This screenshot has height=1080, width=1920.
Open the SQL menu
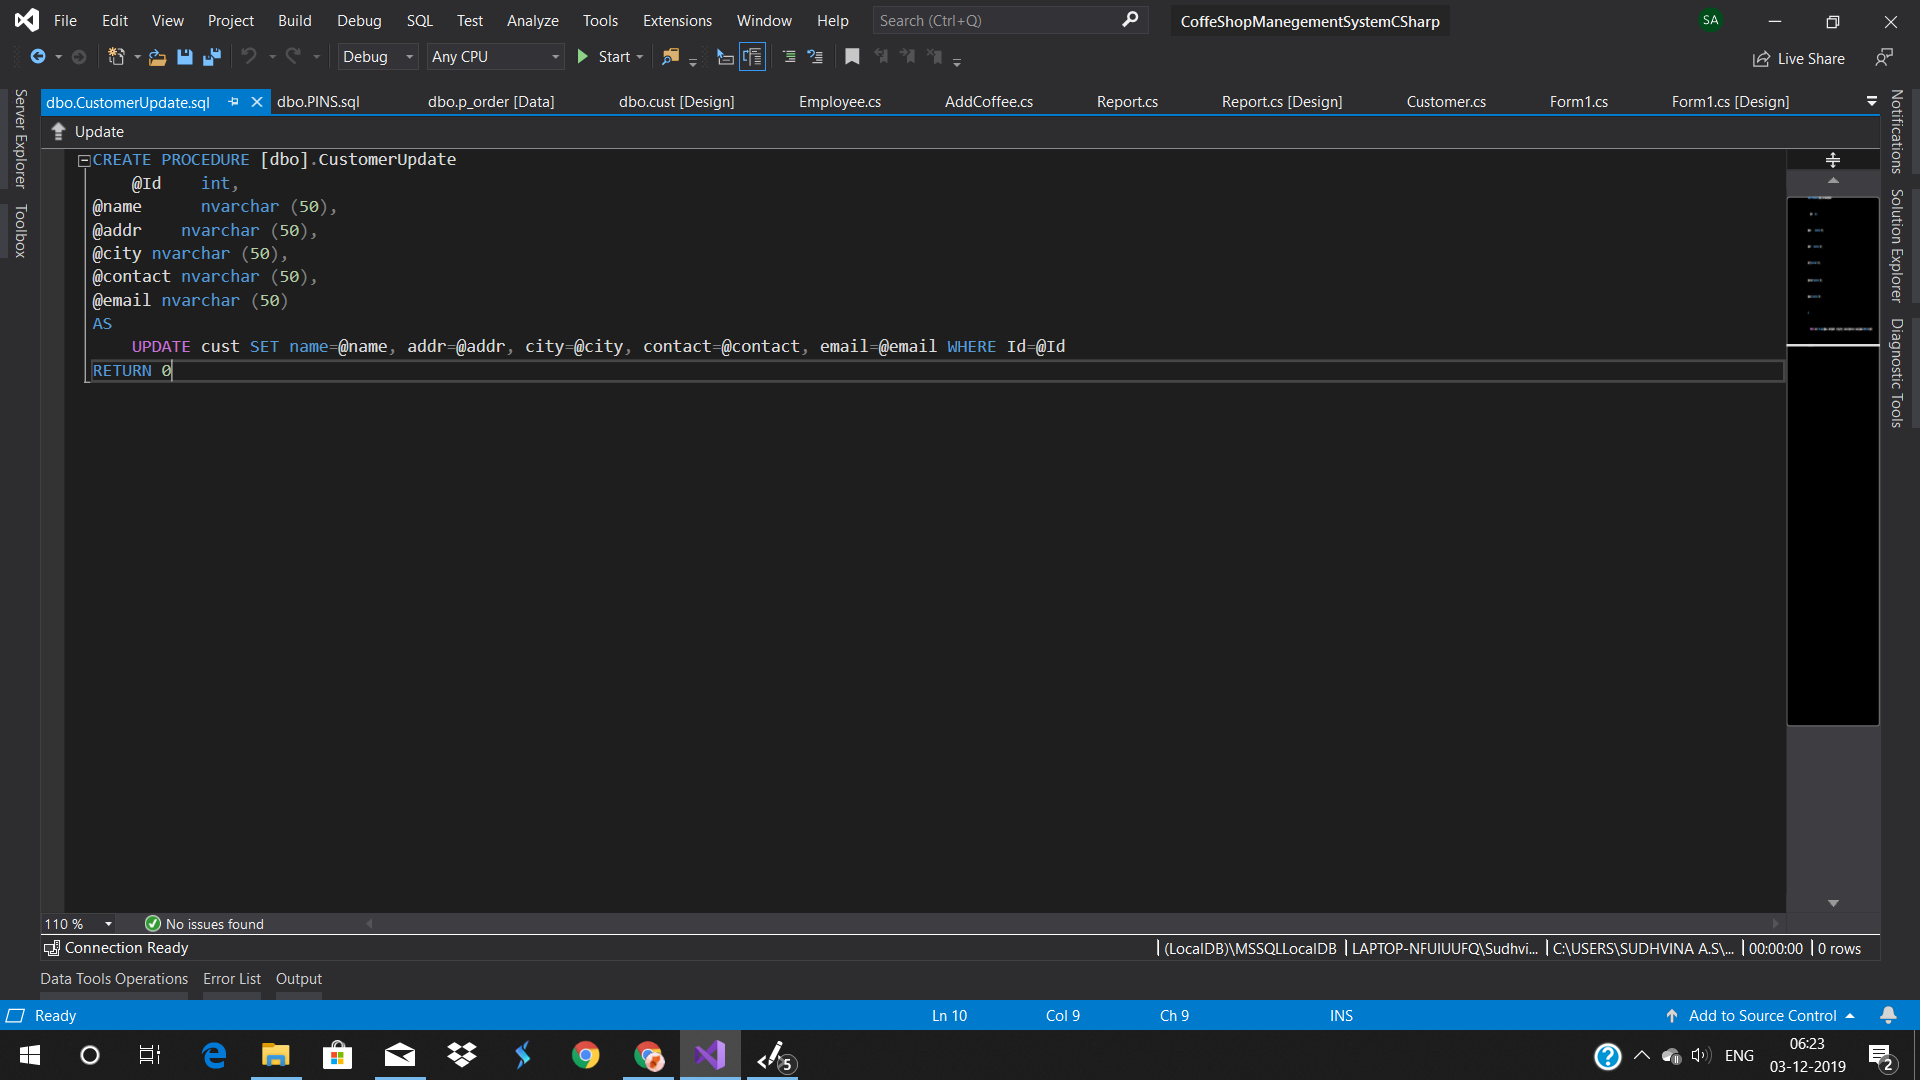click(419, 20)
